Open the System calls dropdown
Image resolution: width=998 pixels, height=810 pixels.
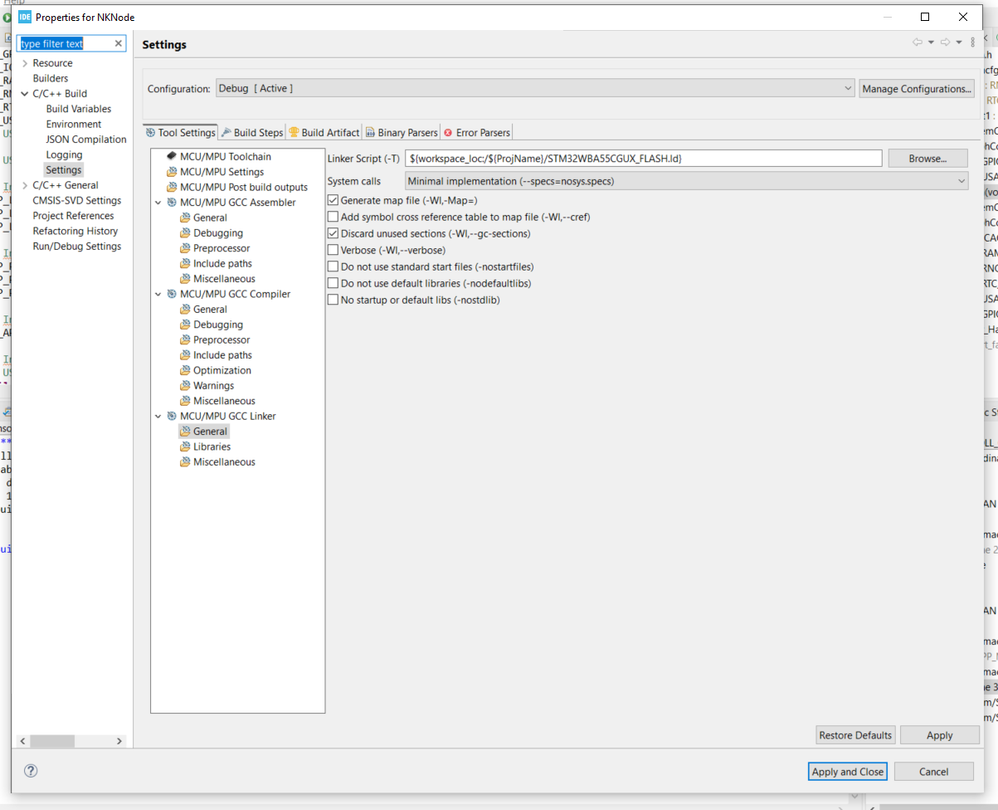point(686,181)
